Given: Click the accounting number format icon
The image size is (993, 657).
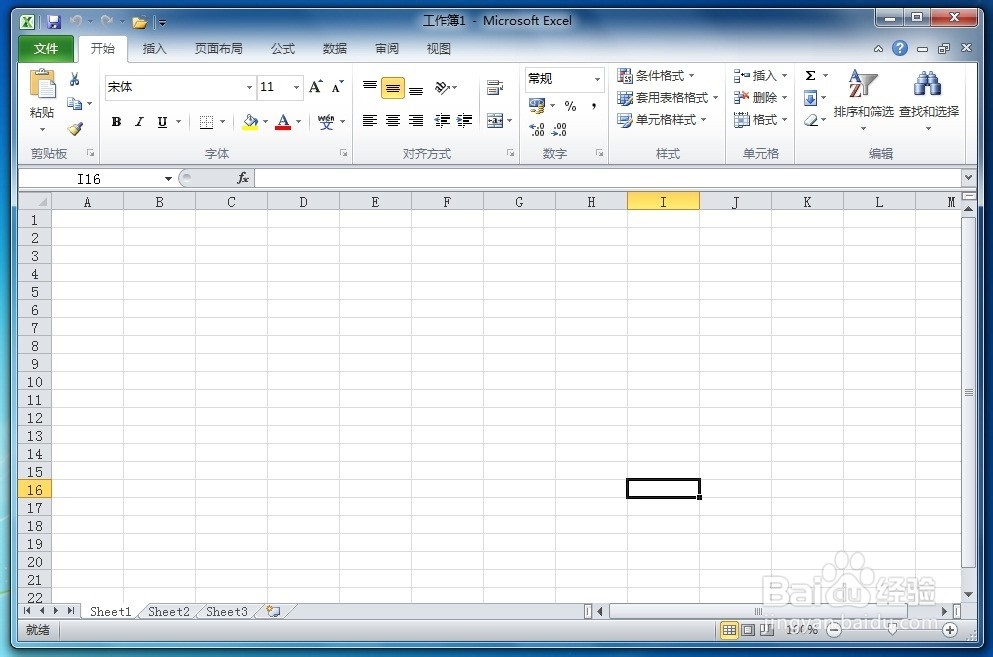Looking at the screenshot, I should (537, 105).
